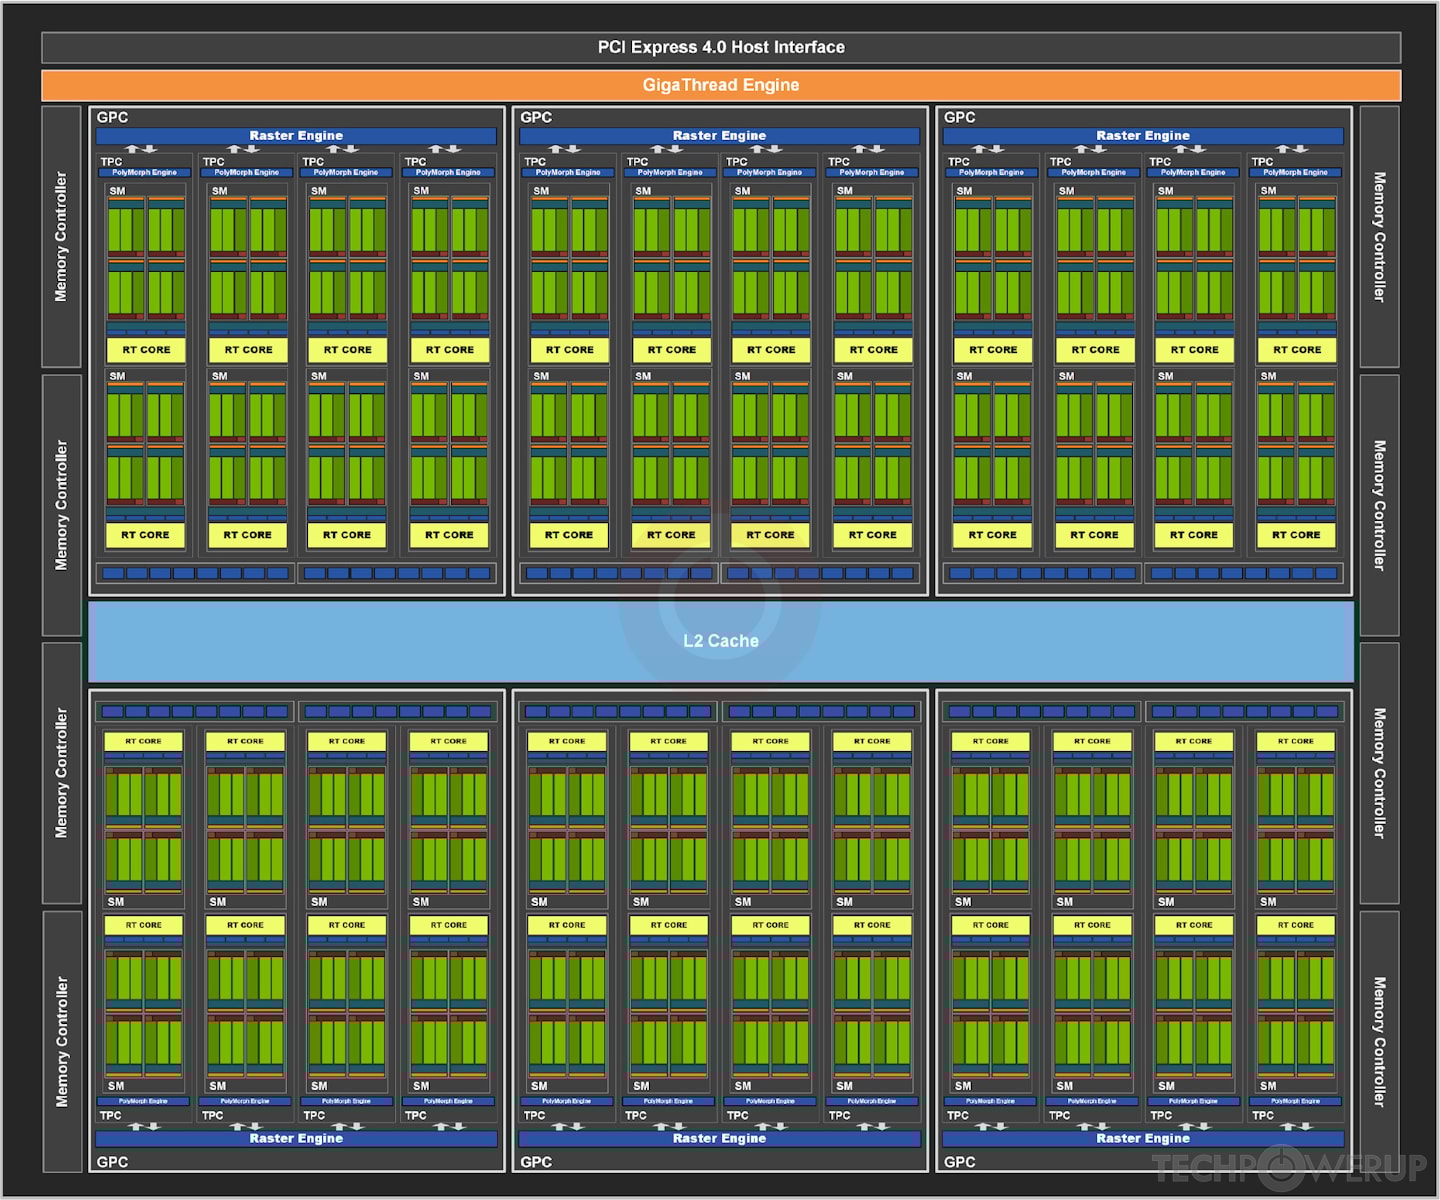
Task: Click the Raster Engine in the bottom-right GPC
Action: pos(1143,1138)
